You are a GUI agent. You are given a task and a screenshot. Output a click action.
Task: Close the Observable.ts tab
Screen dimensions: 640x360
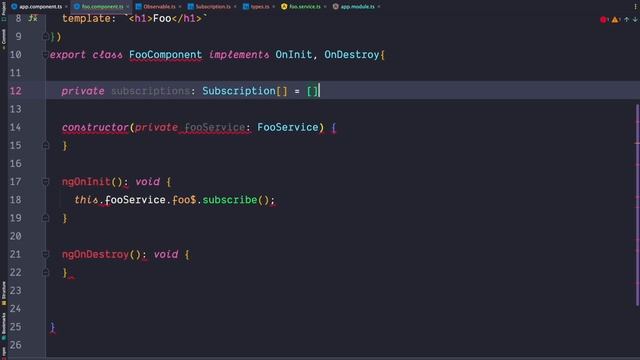pyautogui.click(x=180, y=7)
